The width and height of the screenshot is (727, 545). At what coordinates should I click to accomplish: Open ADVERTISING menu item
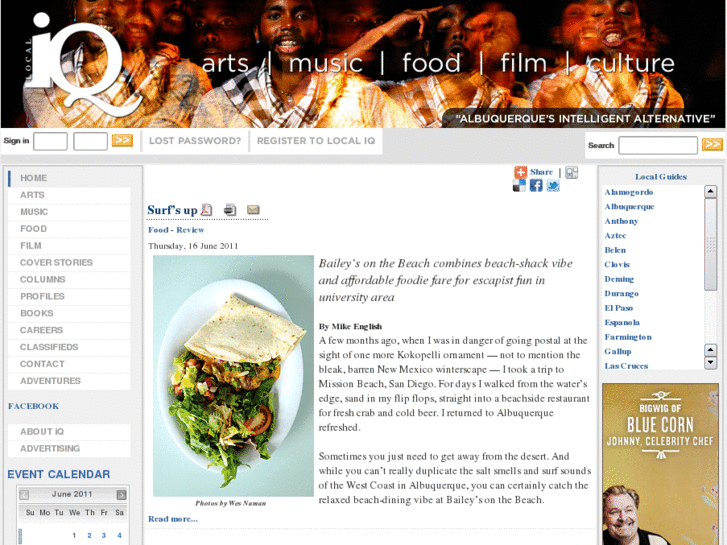(x=69, y=449)
